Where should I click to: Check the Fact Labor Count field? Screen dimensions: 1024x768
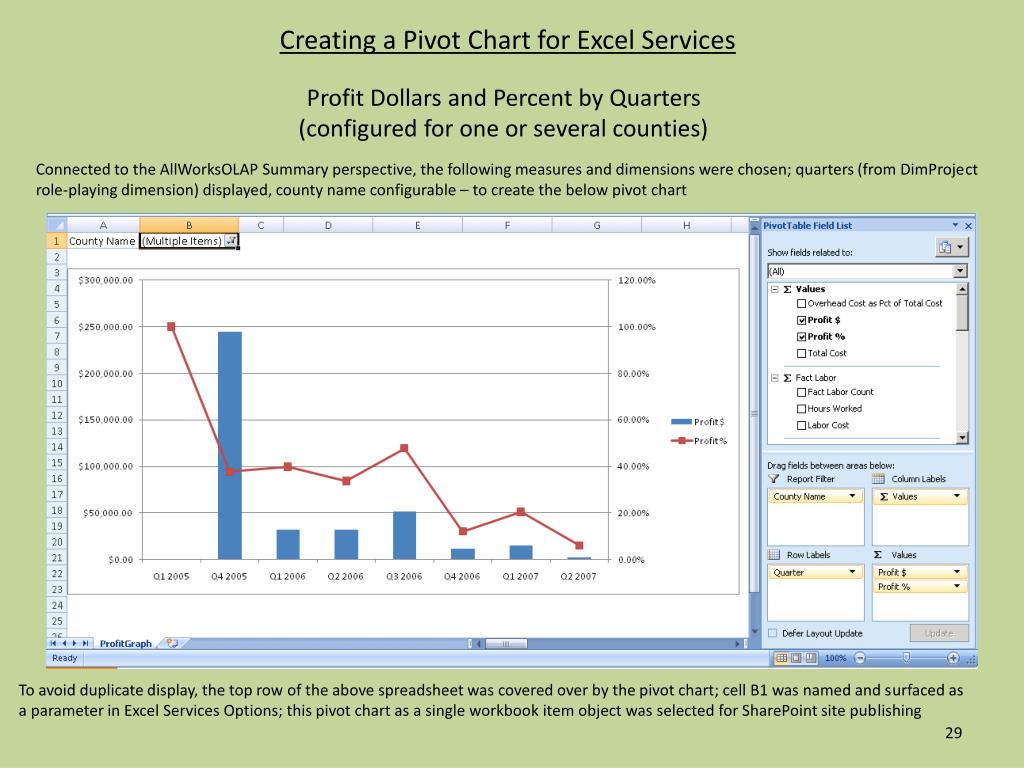[x=801, y=392]
